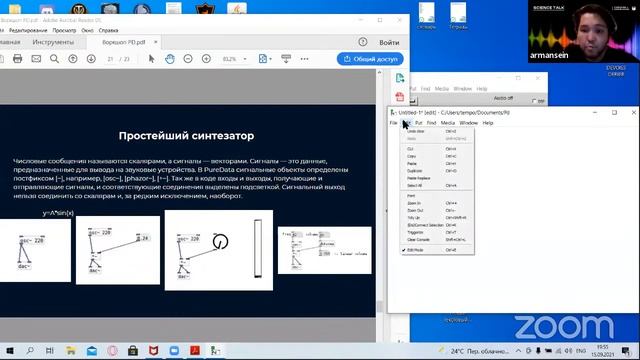Viewport: 640px width, 360px height.
Task: Open File Explorer from taskbar
Action: coord(71,351)
